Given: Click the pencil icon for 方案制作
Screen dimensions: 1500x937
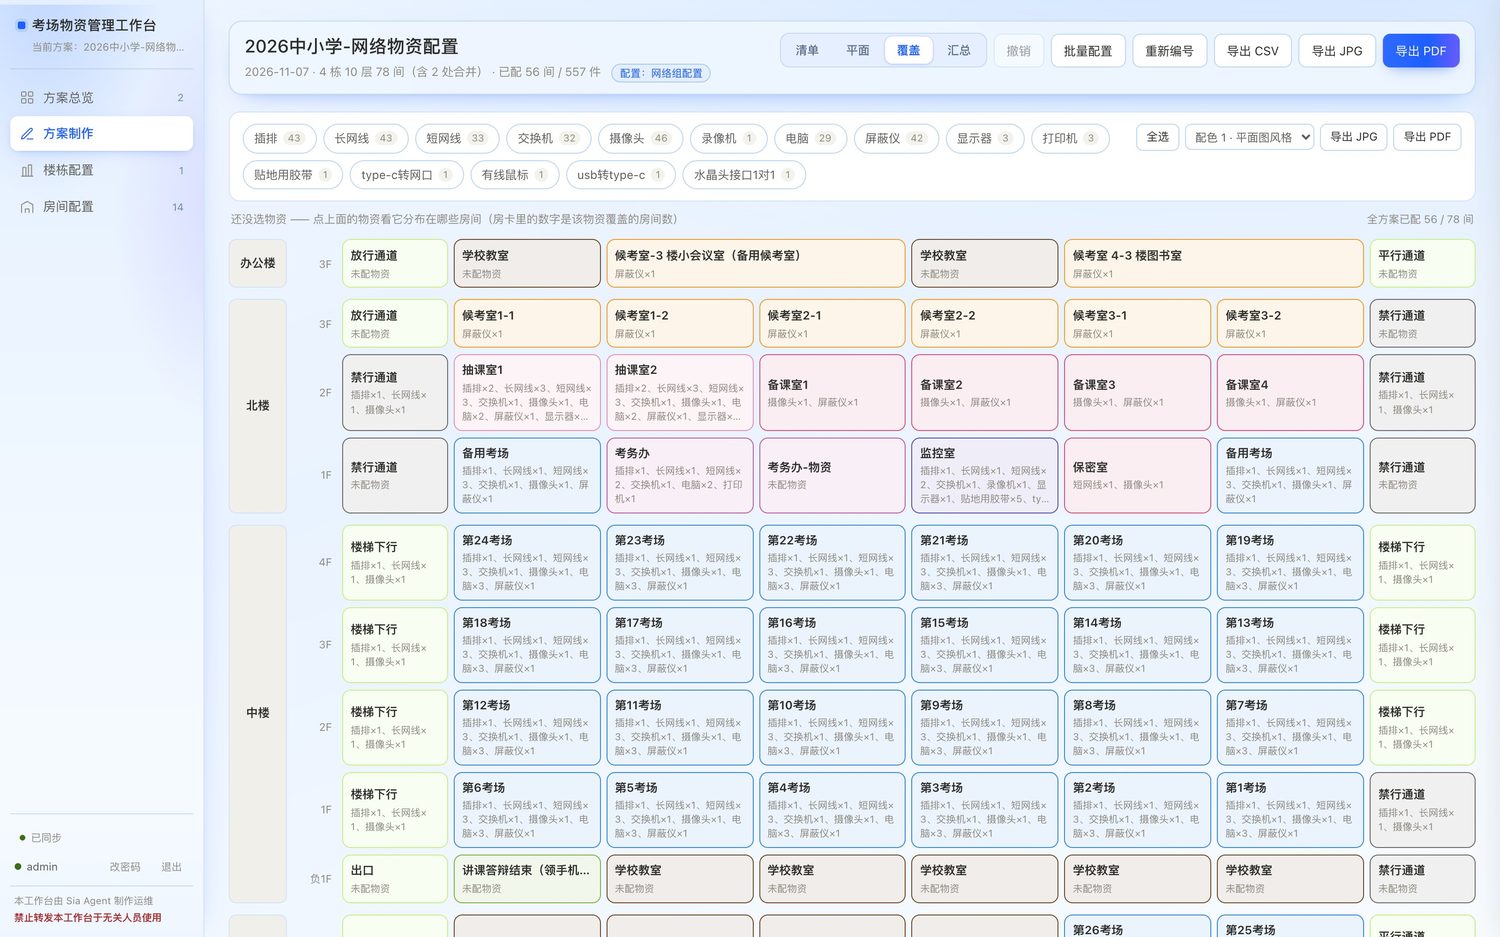Looking at the screenshot, I should pyautogui.click(x=27, y=134).
